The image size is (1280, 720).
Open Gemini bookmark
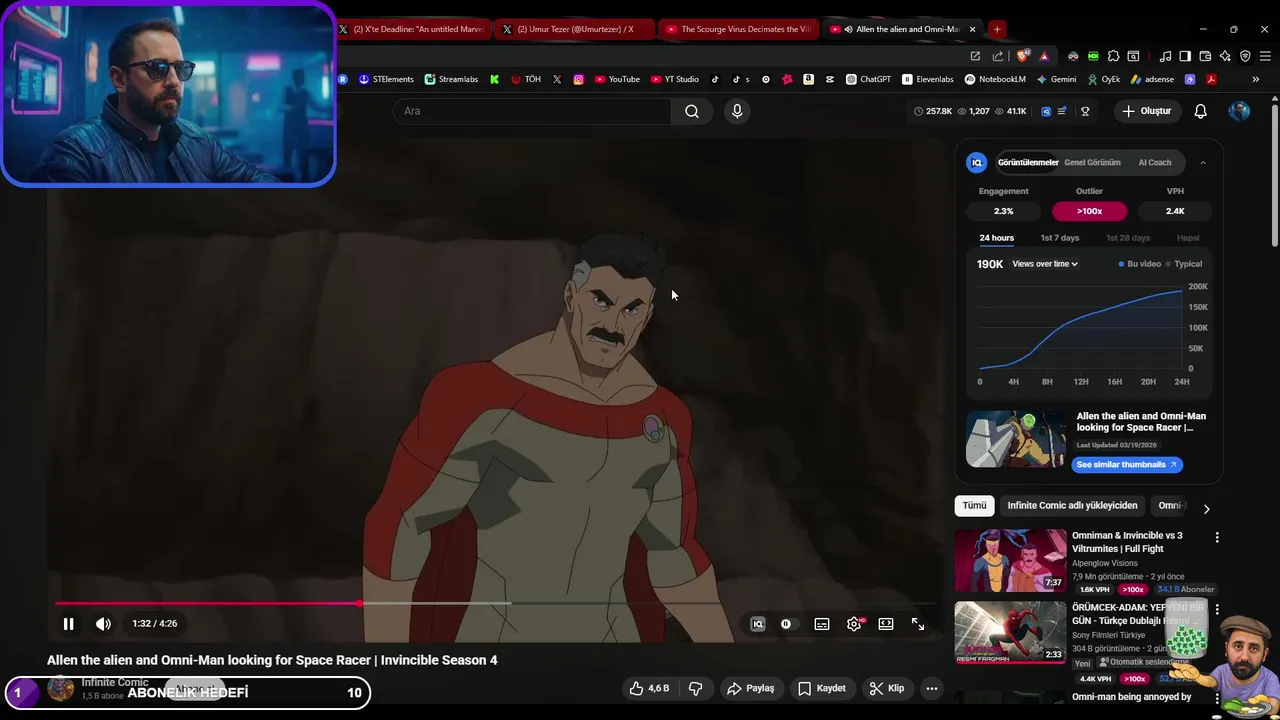[x=1056, y=79]
